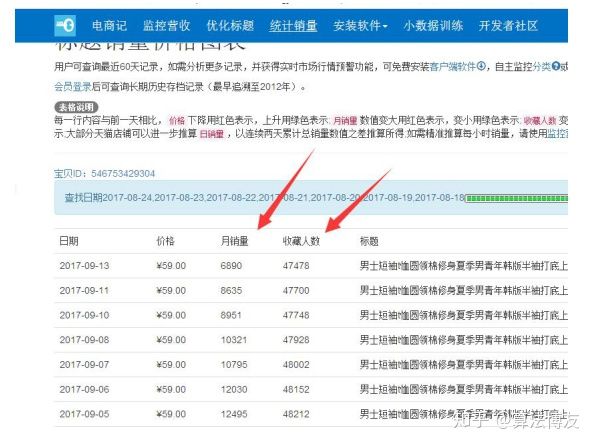The width and height of the screenshot is (595, 446).
Task: Click the green search progress bar
Action: pos(516,198)
